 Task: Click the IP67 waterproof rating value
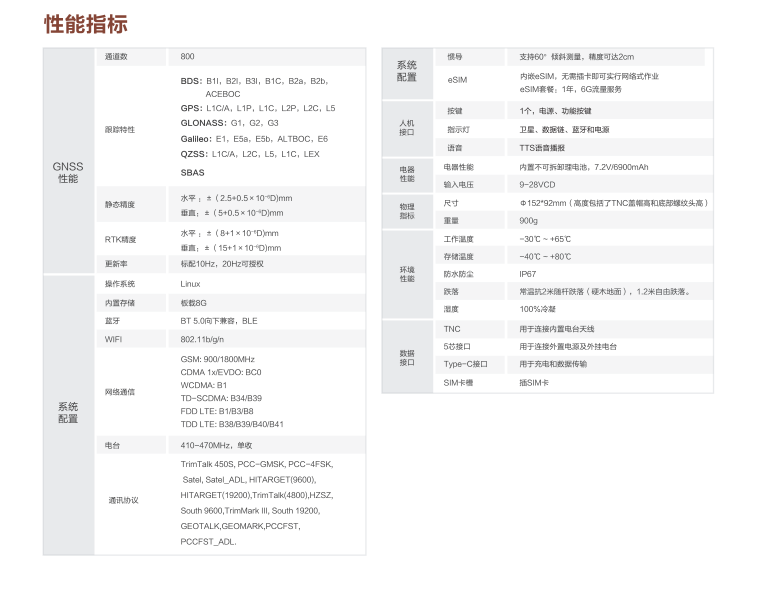pos(527,273)
